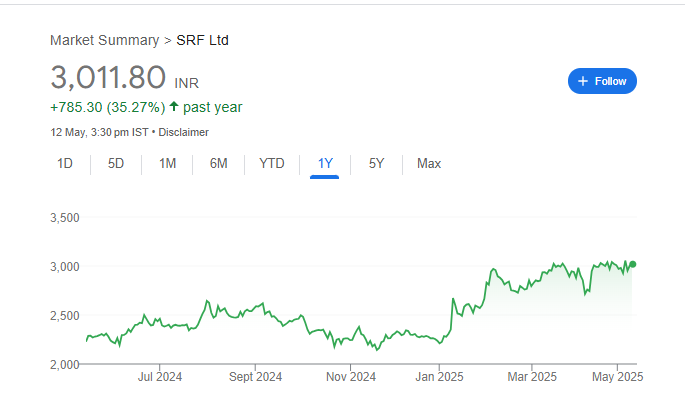Click the 2,500 y-axis label
This screenshot has width=685, height=400.
pos(65,315)
